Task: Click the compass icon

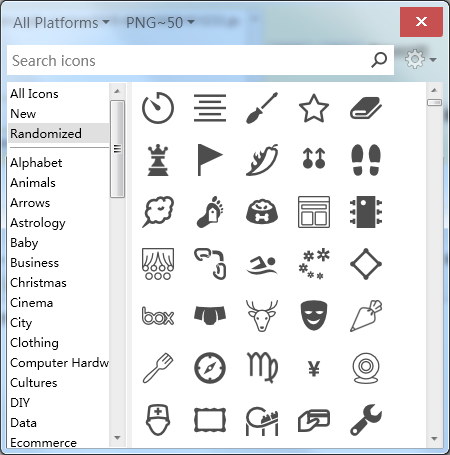Action: coord(210,368)
